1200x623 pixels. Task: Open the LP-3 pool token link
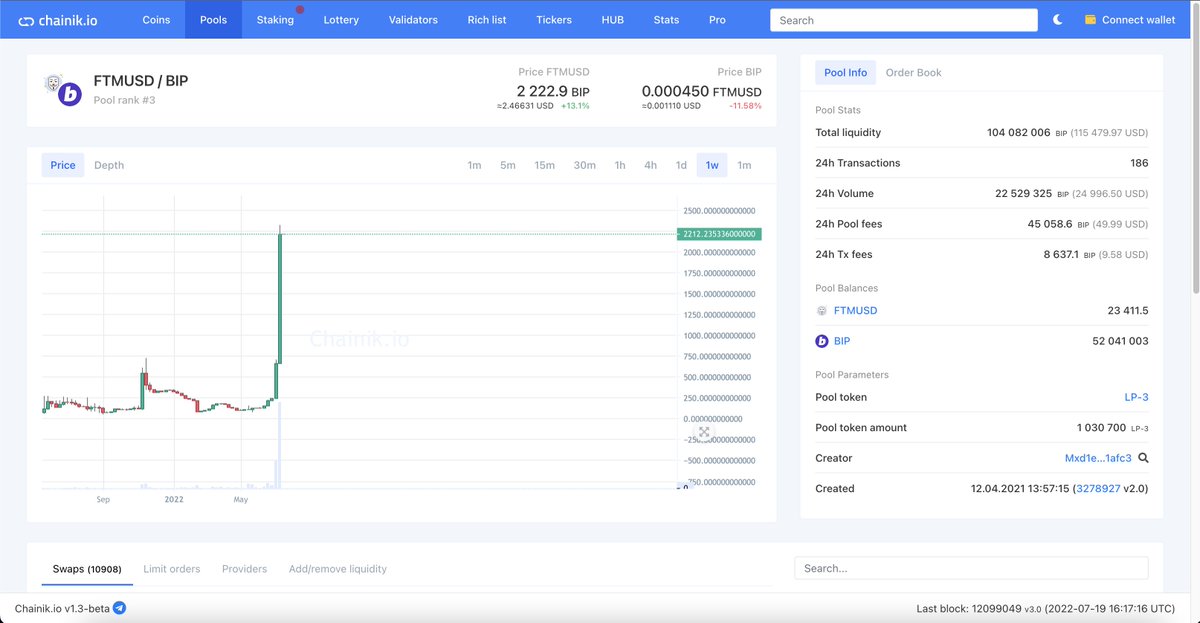[x=1136, y=397]
